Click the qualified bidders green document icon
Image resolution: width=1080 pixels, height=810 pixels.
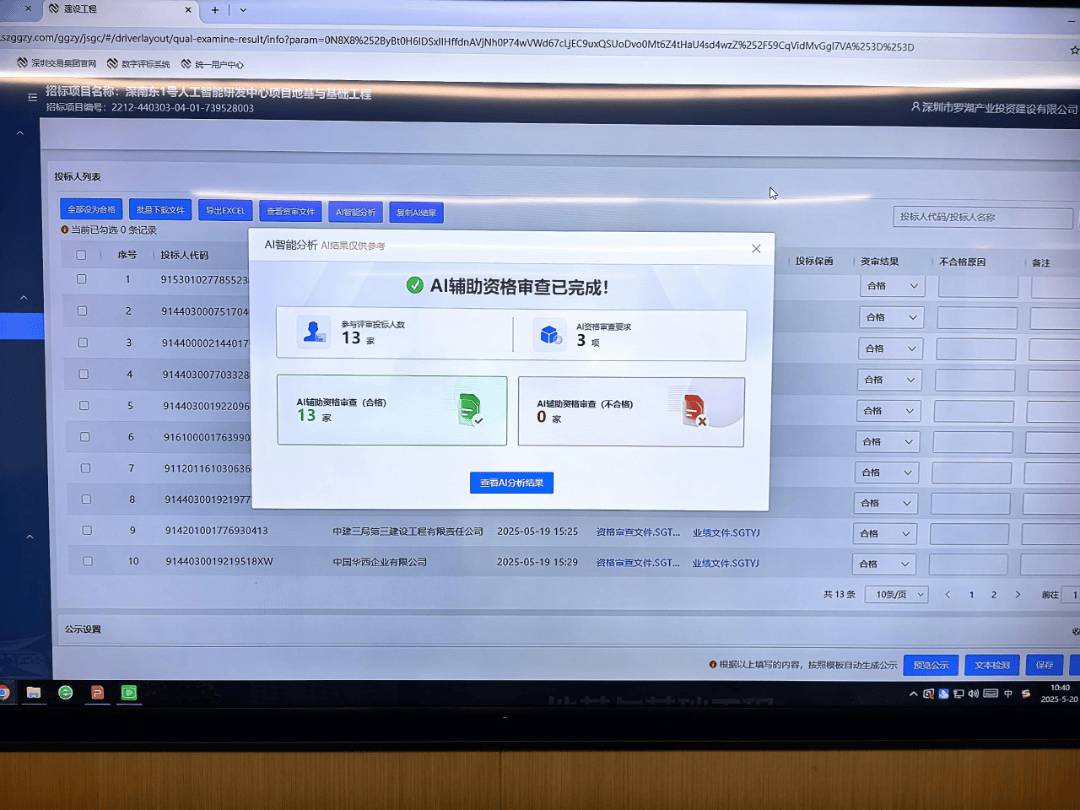pyautogui.click(x=469, y=409)
